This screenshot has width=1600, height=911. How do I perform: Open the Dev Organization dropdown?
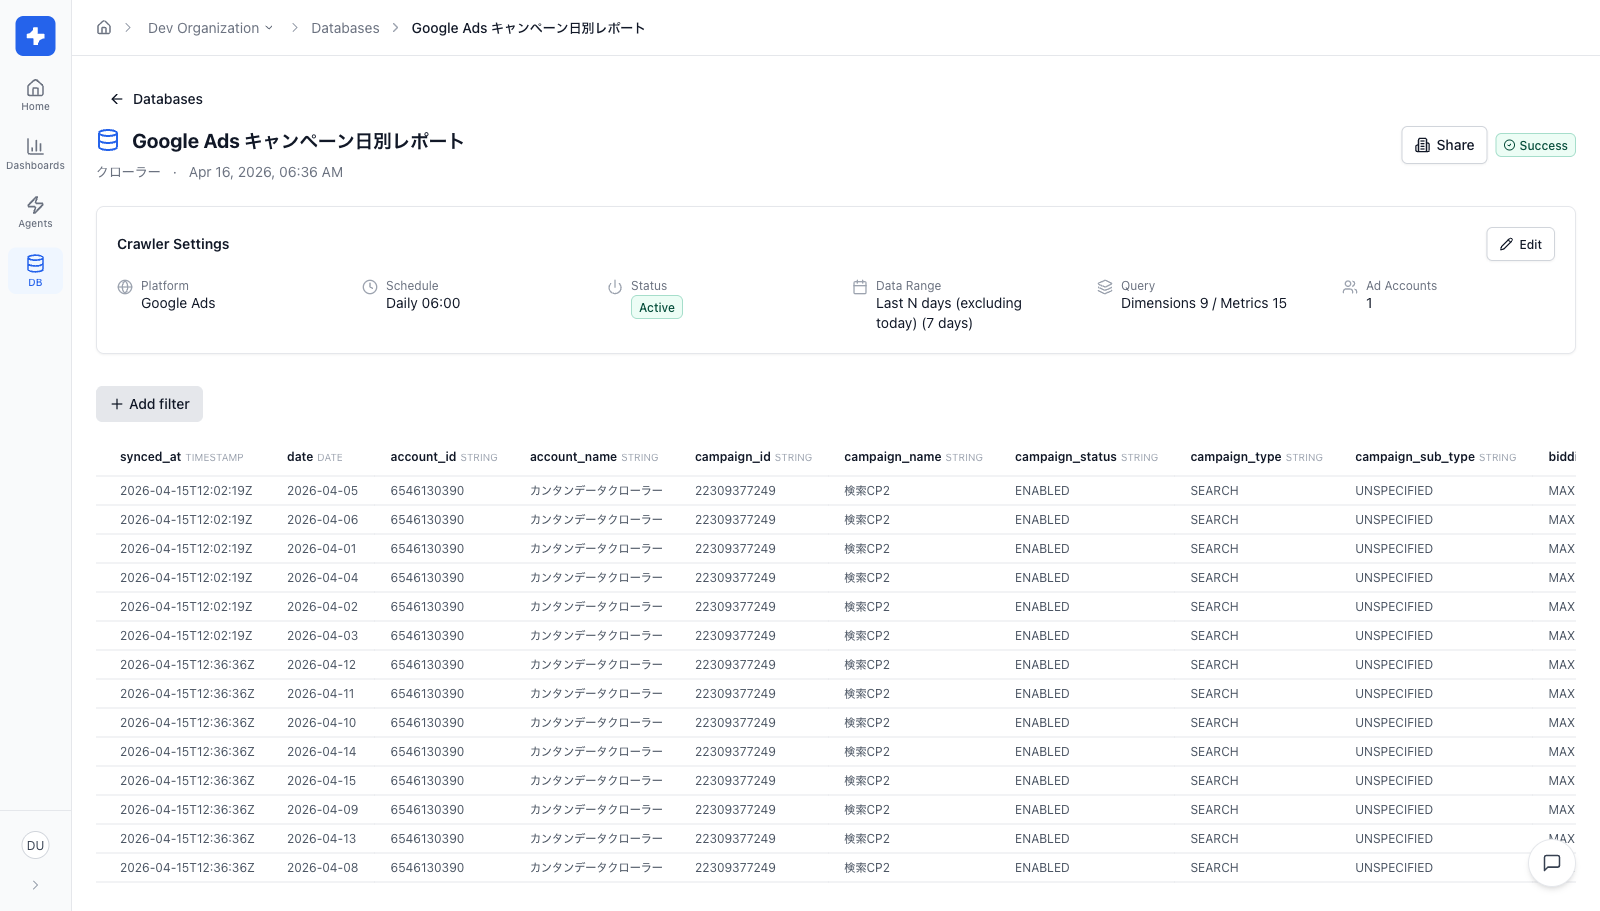coord(210,28)
